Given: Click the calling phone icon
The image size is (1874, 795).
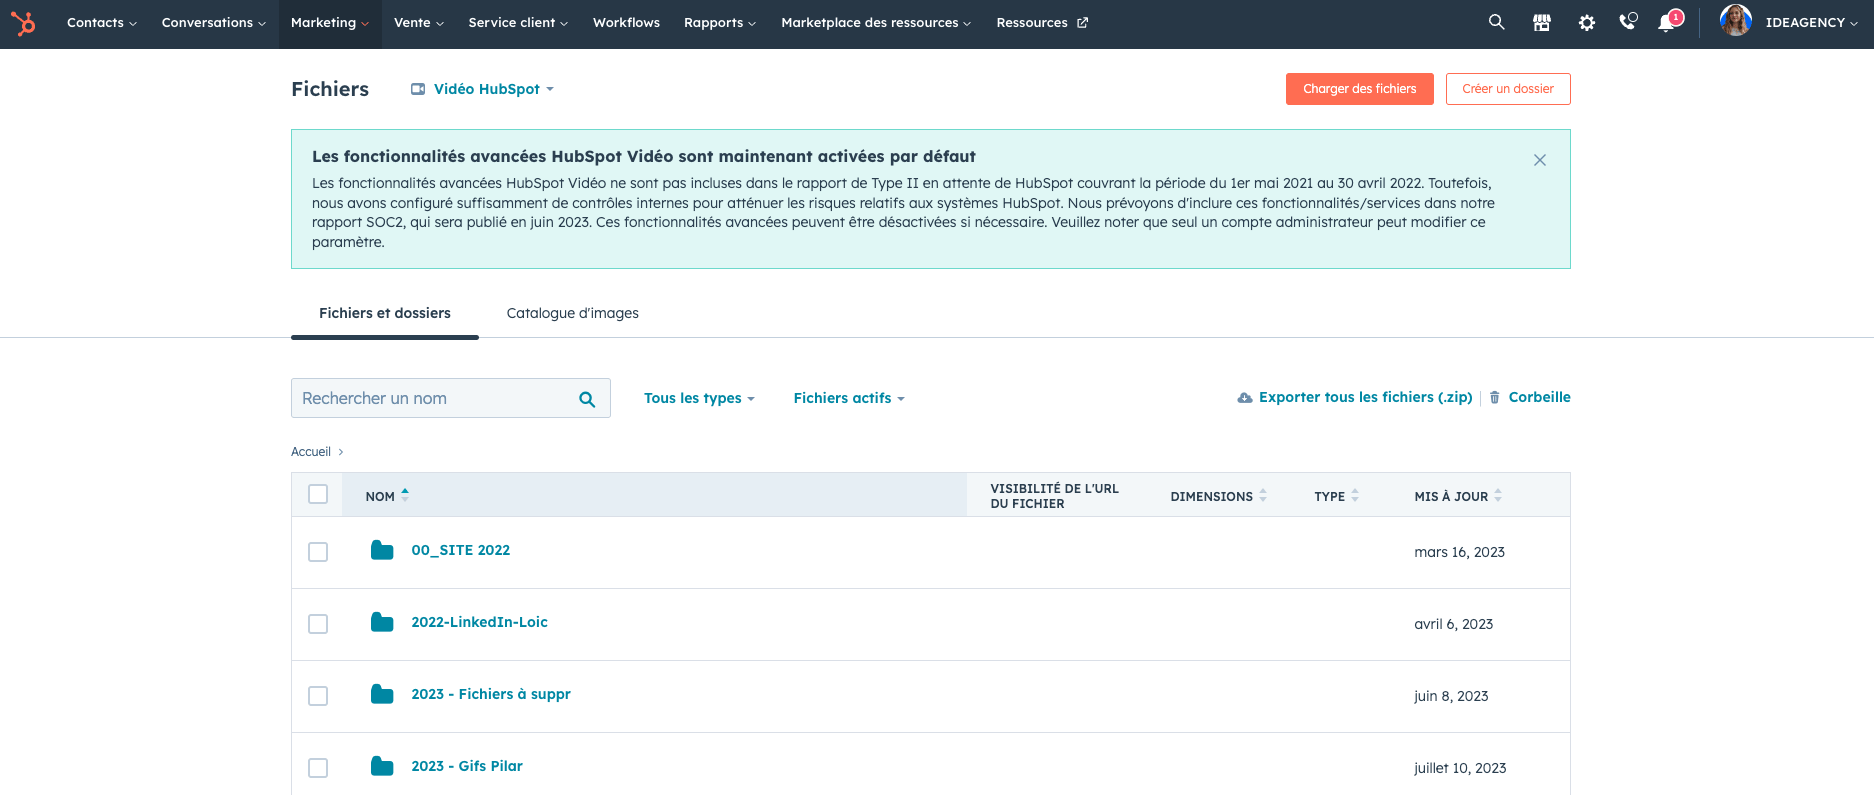Looking at the screenshot, I should coord(1628,22).
